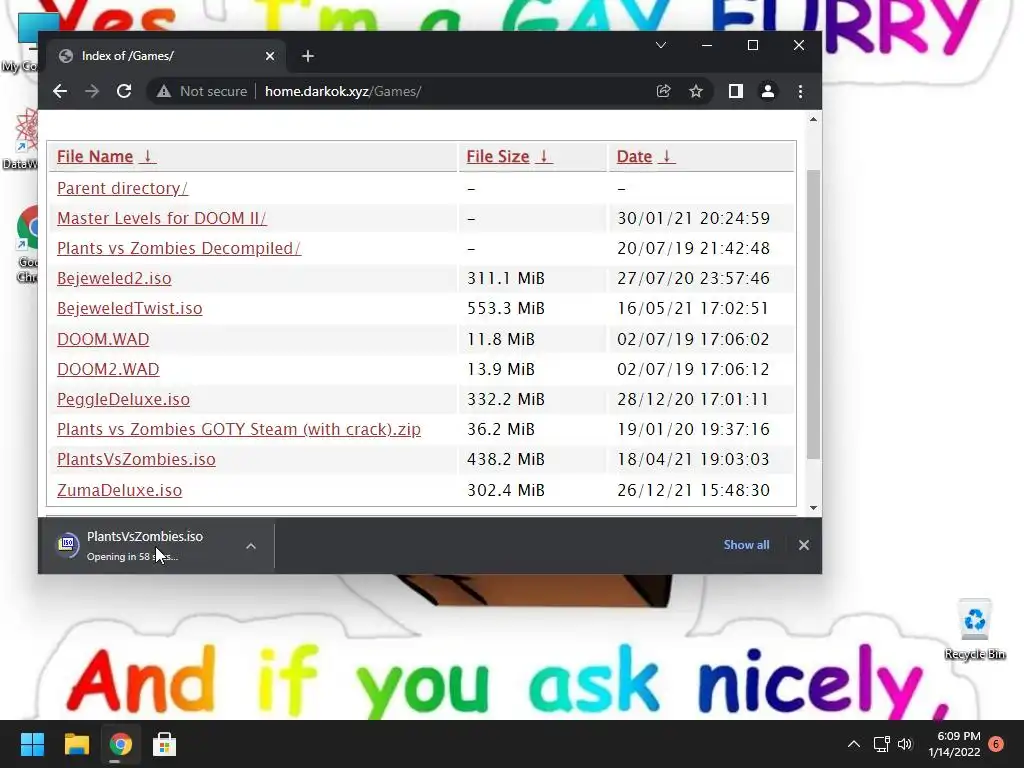Image resolution: width=1024 pixels, height=768 pixels.
Task: Select the Recycle Bin desktop icon
Action: (975, 630)
